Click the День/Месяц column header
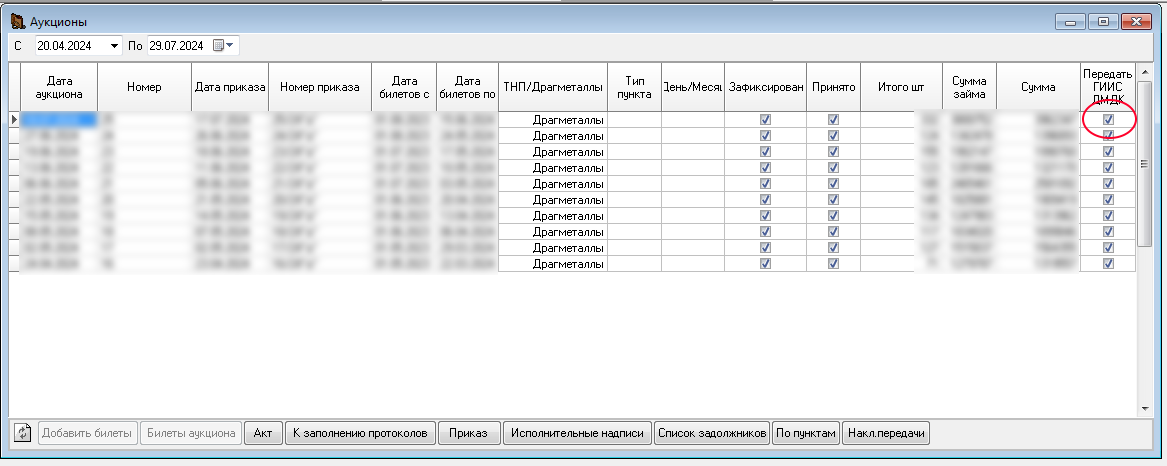 coord(692,87)
